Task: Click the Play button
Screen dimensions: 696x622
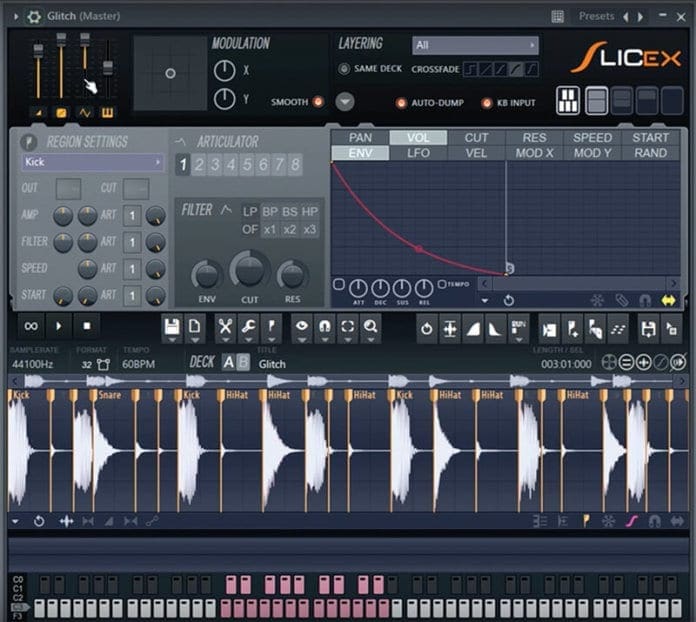Action: [x=59, y=326]
